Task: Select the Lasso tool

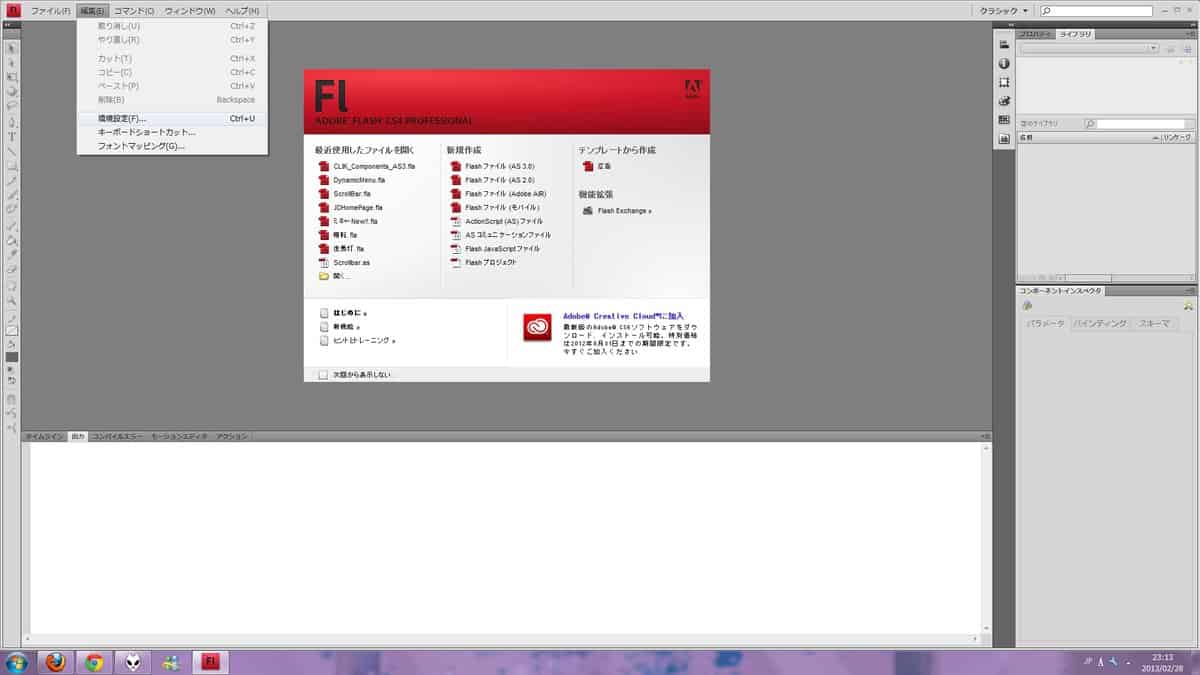Action: (12, 105)
